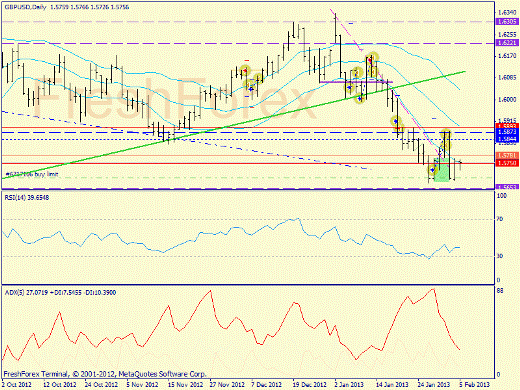Click the 5 Feb 2013 date label
Viewport: 520px width, 390px height.
[x=475, y=385]
